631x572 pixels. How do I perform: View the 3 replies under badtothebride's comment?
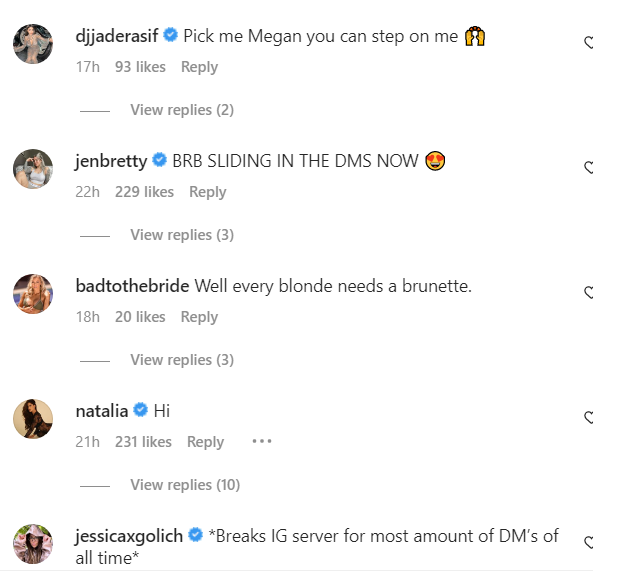tap(181, 360)
